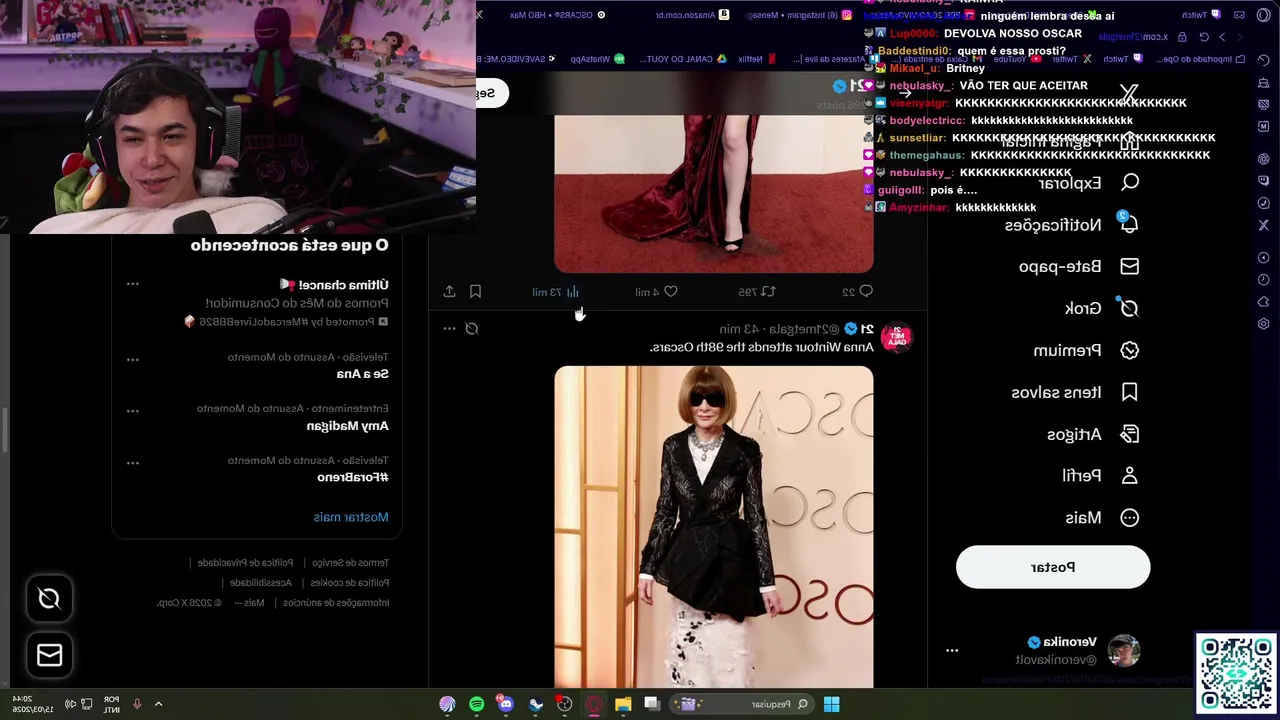Open the Mais circle icon

point(1130,518)
